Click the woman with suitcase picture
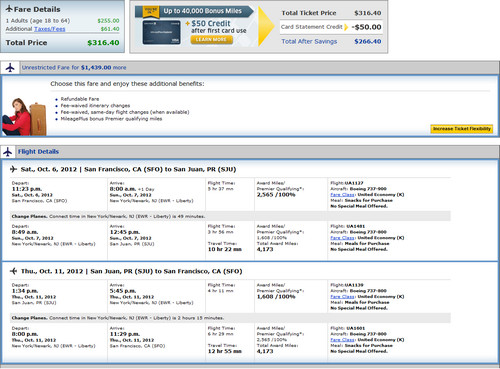500x369 pixels. coord(24,117)
